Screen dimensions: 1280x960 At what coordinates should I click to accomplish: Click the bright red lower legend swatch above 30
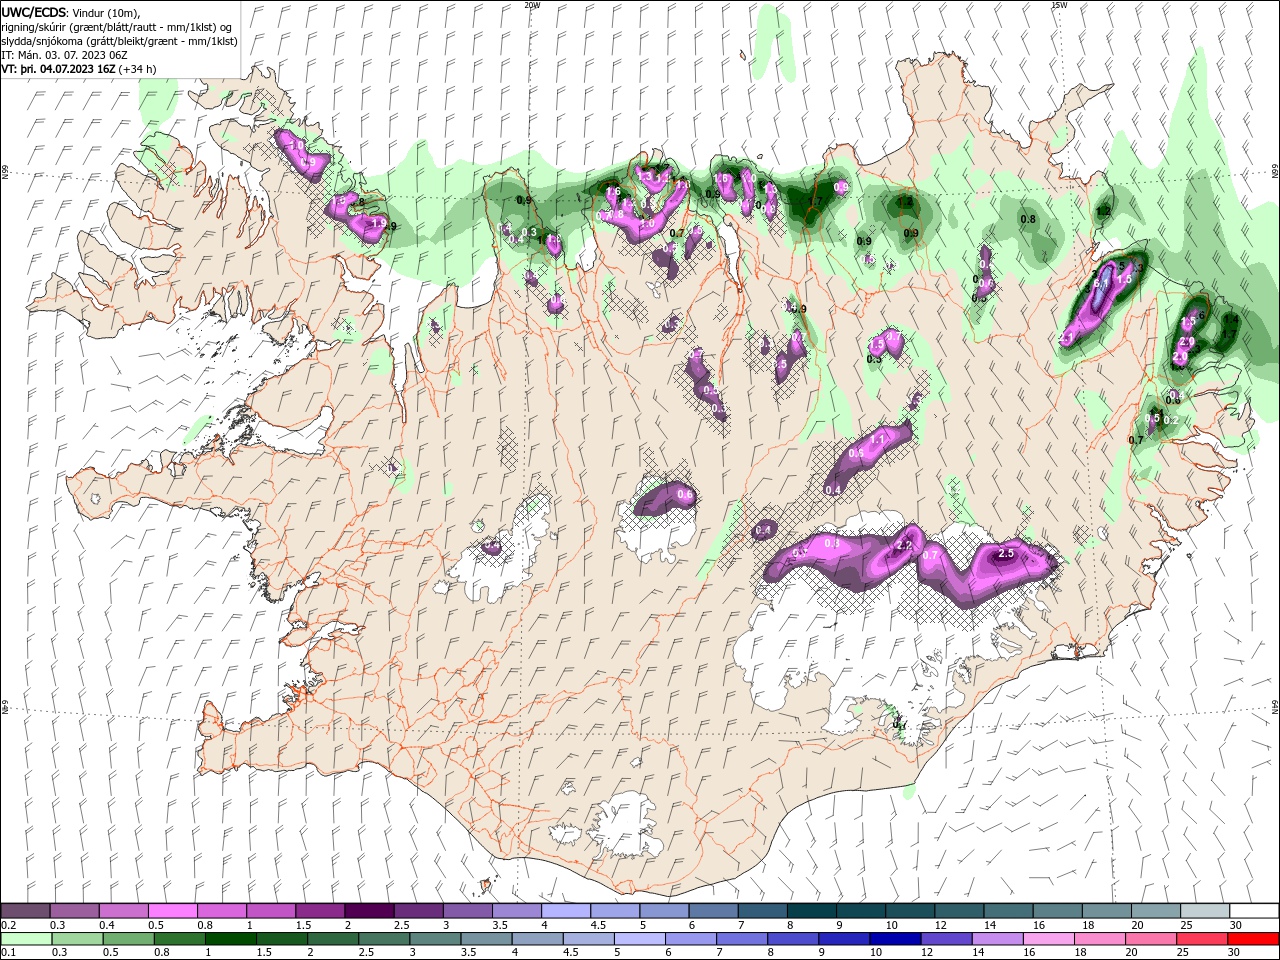click(1254, 939)
